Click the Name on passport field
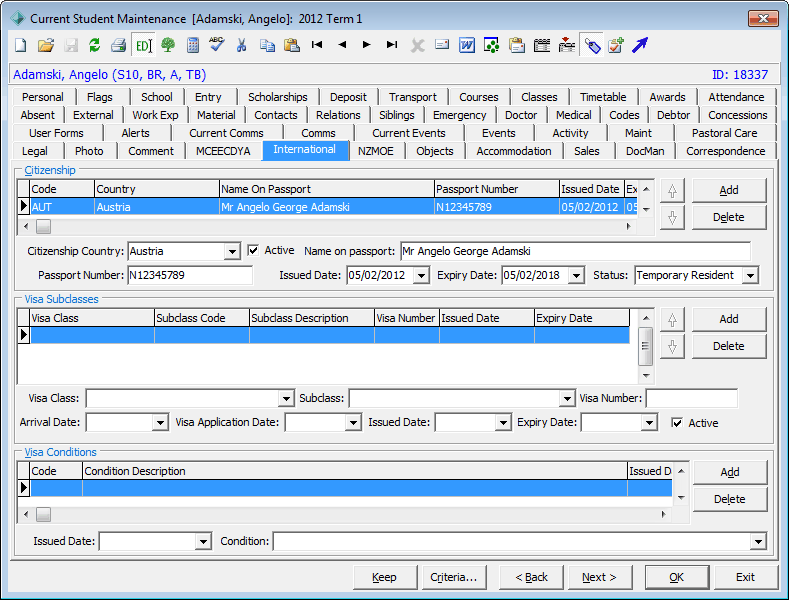 [576, 251]
